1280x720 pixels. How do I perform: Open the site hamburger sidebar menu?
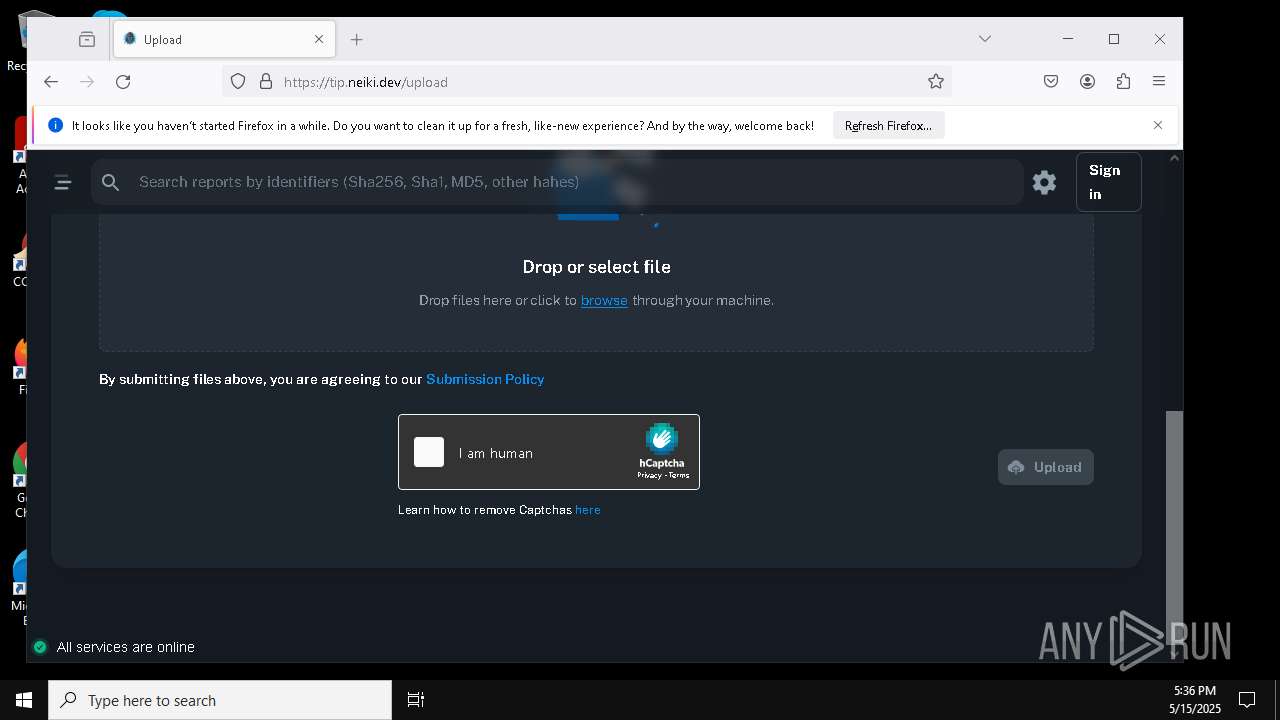[63, 182]
